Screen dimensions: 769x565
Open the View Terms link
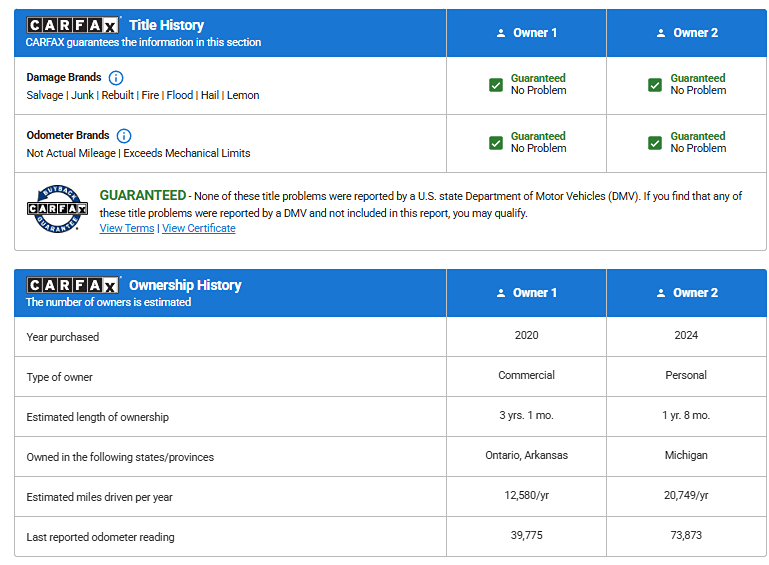click(x=127, y=228)
